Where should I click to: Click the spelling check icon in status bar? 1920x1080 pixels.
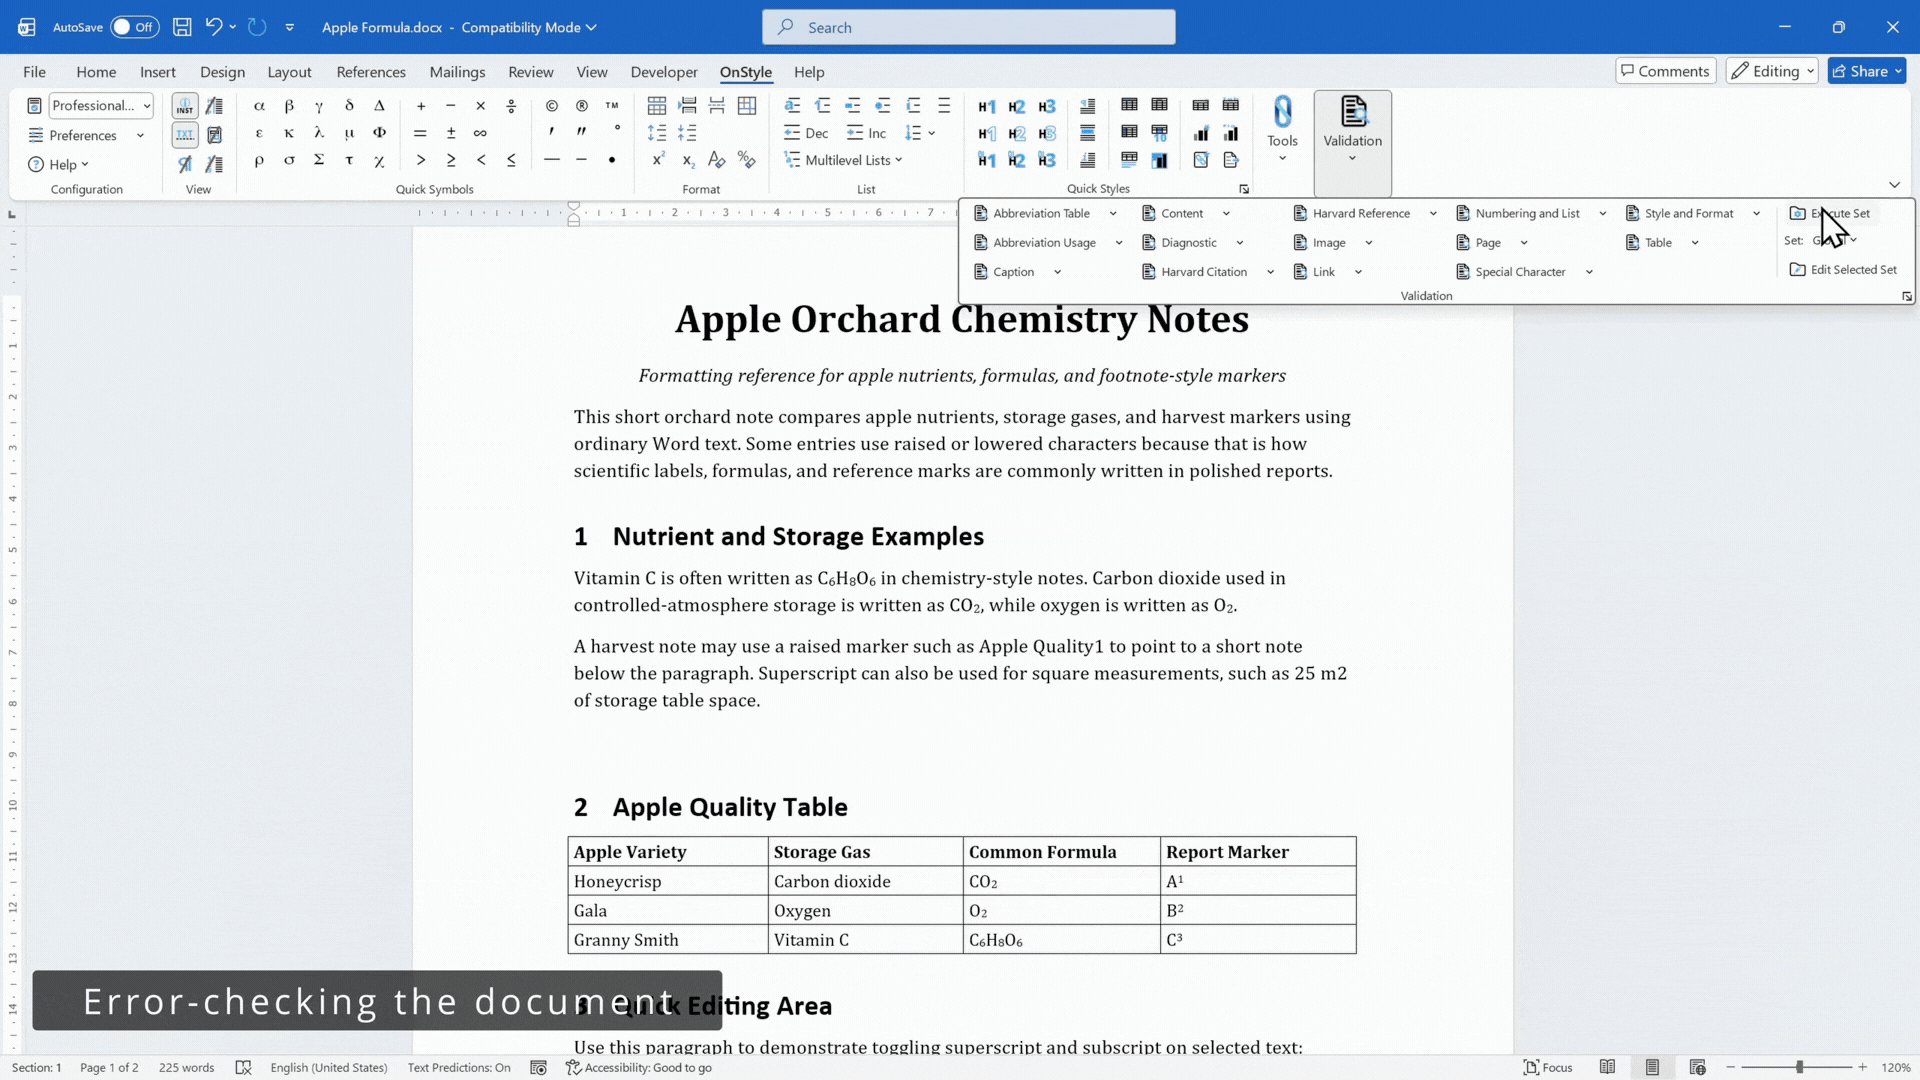point(243,1067)
